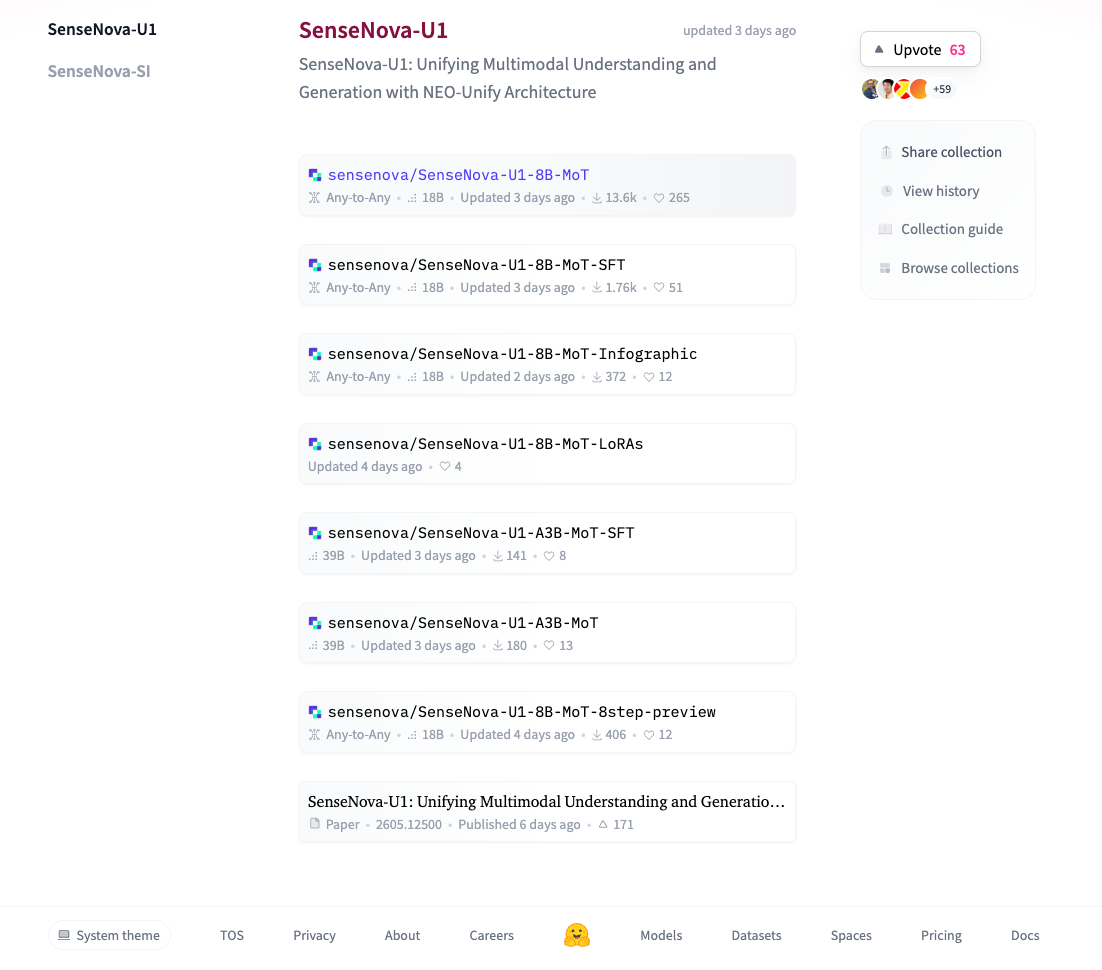Image resolution: width=1102 pixels, height=970 pixels.
Task: Click the Paper document icon
Action: (315, 824)
